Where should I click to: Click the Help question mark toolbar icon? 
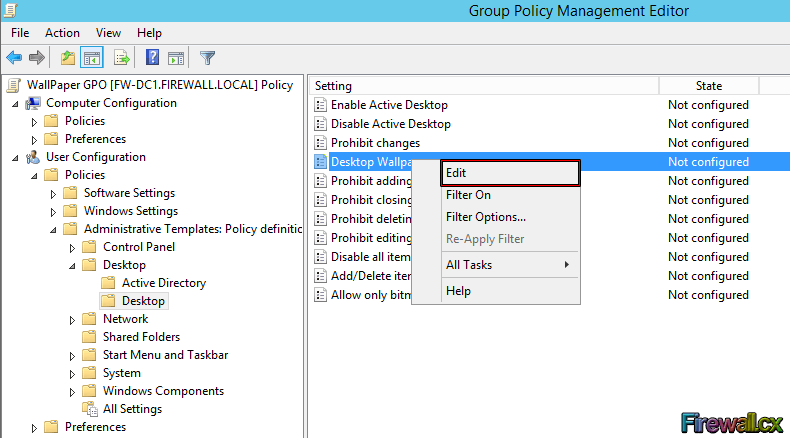pyautogui.click(x=152, y=57)
